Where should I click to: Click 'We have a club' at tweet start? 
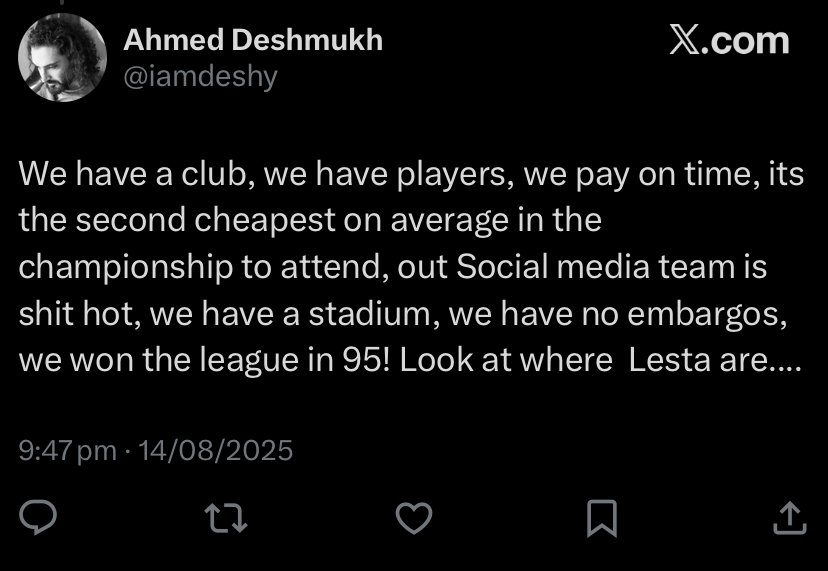(133, 173)
